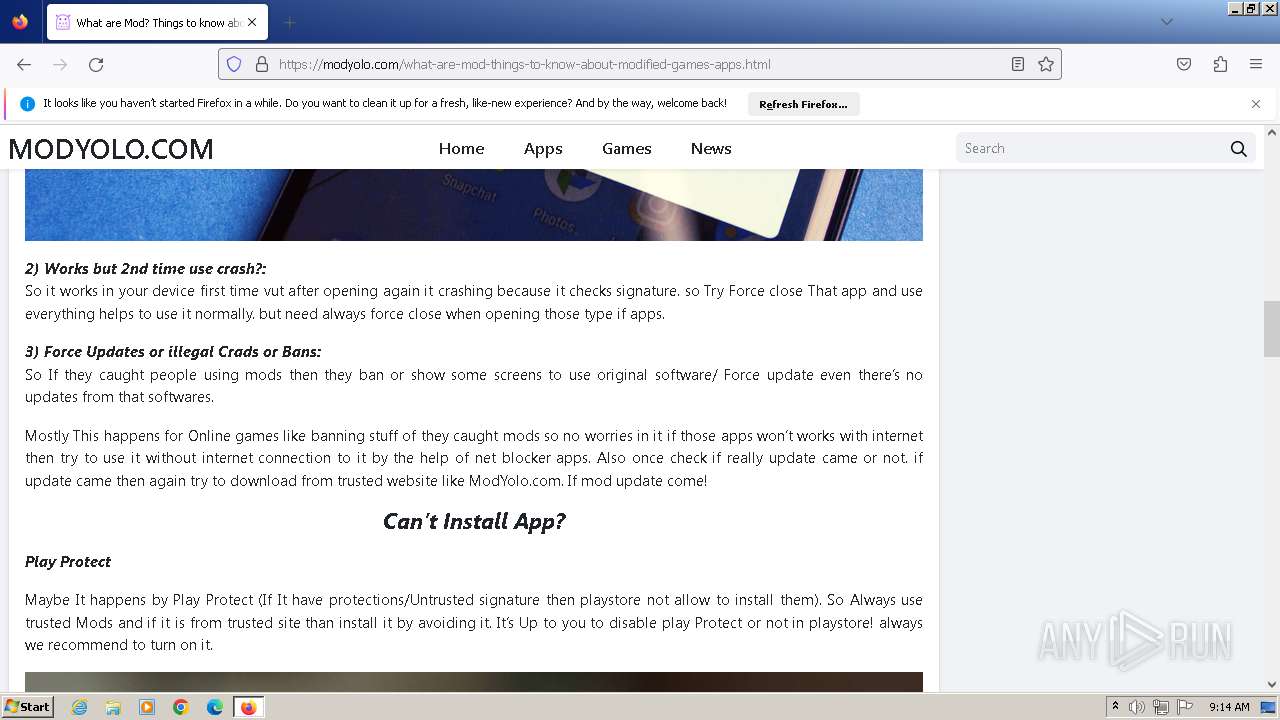Viewport: 1280px width, 720px height.
Task: Launch Internet Explorer from taskbar
Action: pyautogui.click(x=80, y=707)
